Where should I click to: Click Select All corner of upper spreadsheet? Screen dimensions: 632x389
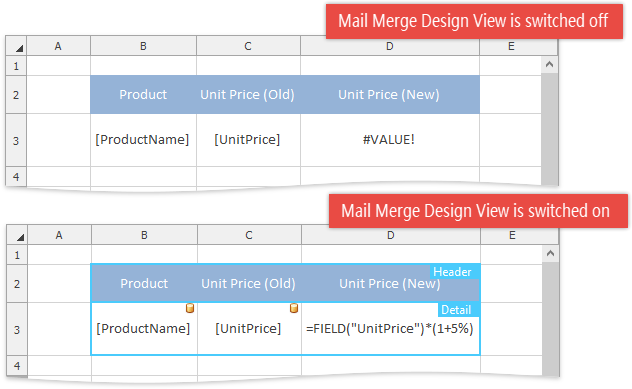16,46
